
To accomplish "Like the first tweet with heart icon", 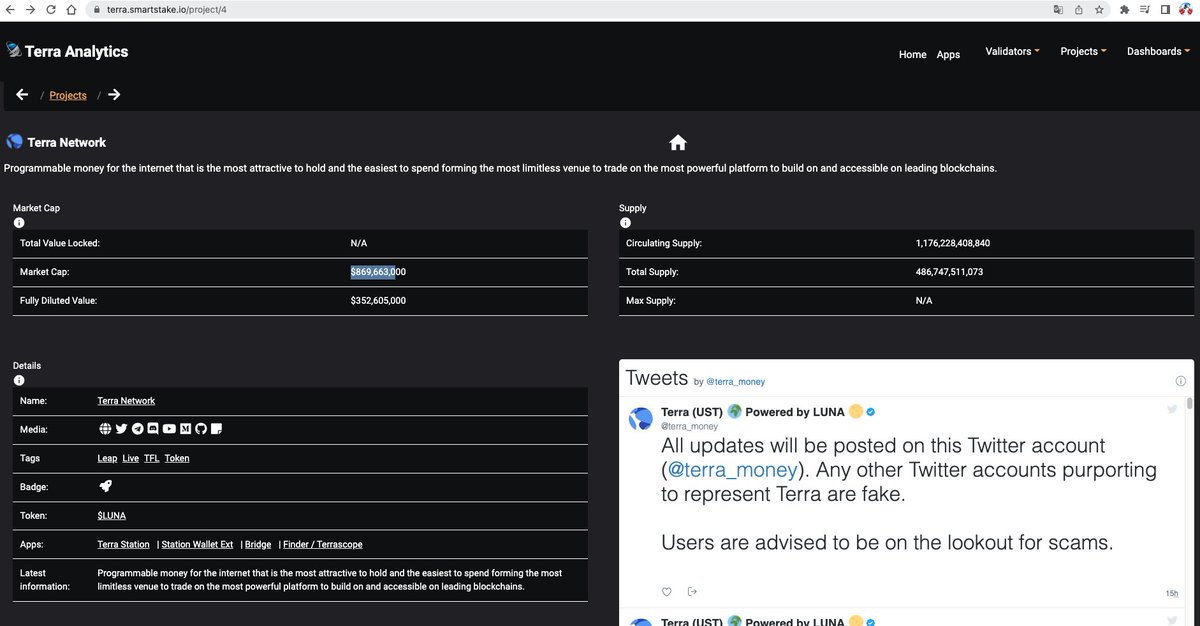I will tap(667, 591).
